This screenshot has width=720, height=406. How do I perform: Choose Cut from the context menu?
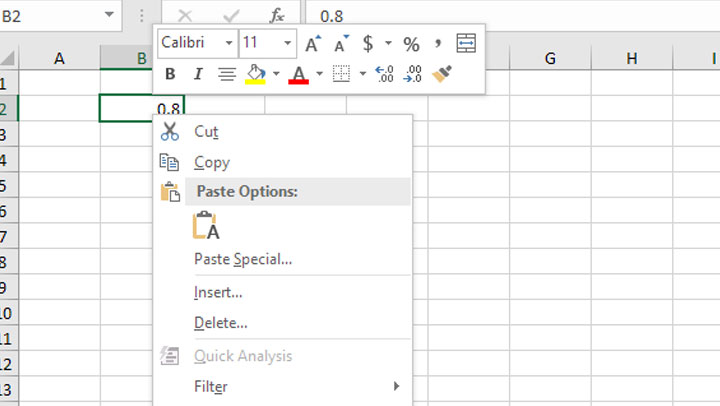(206, 131)
